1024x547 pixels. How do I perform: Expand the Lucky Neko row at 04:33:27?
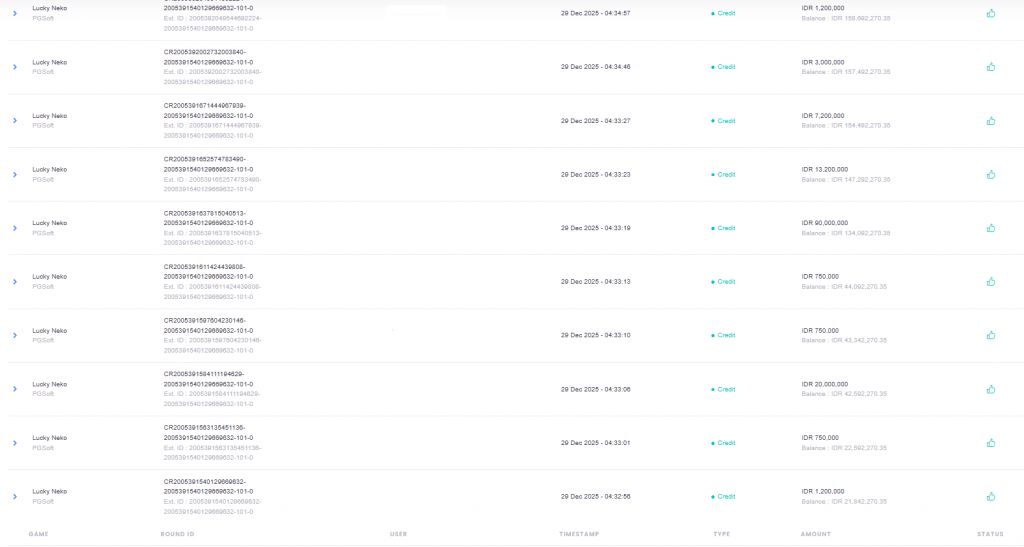click(15, 121)
